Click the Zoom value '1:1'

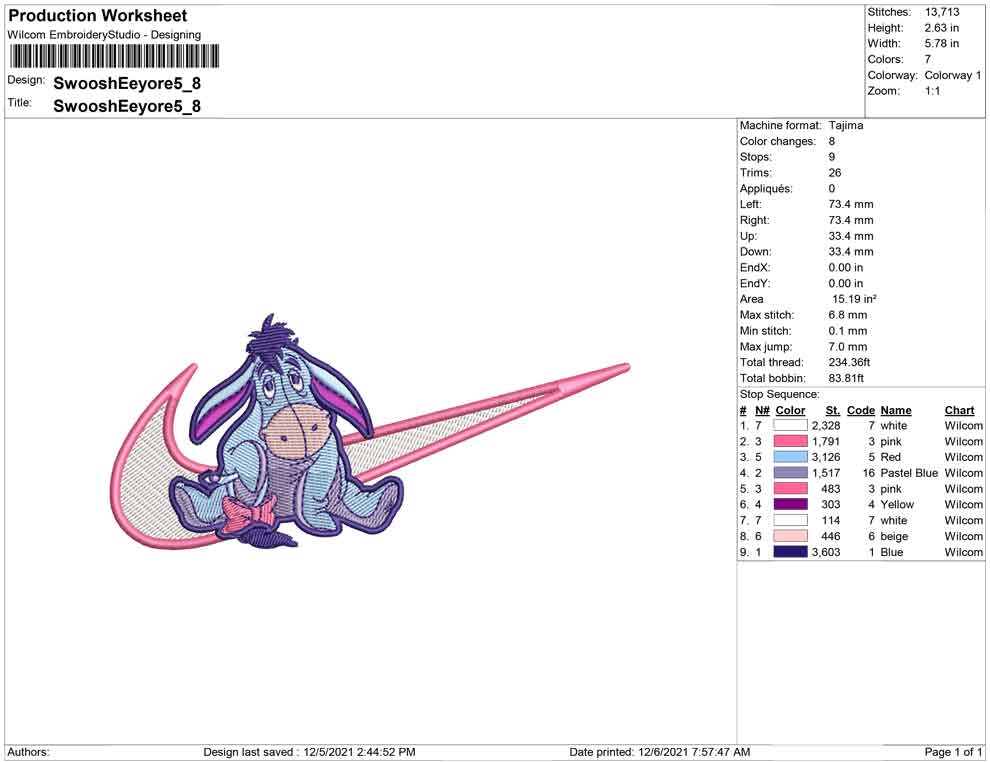(933, 91)
